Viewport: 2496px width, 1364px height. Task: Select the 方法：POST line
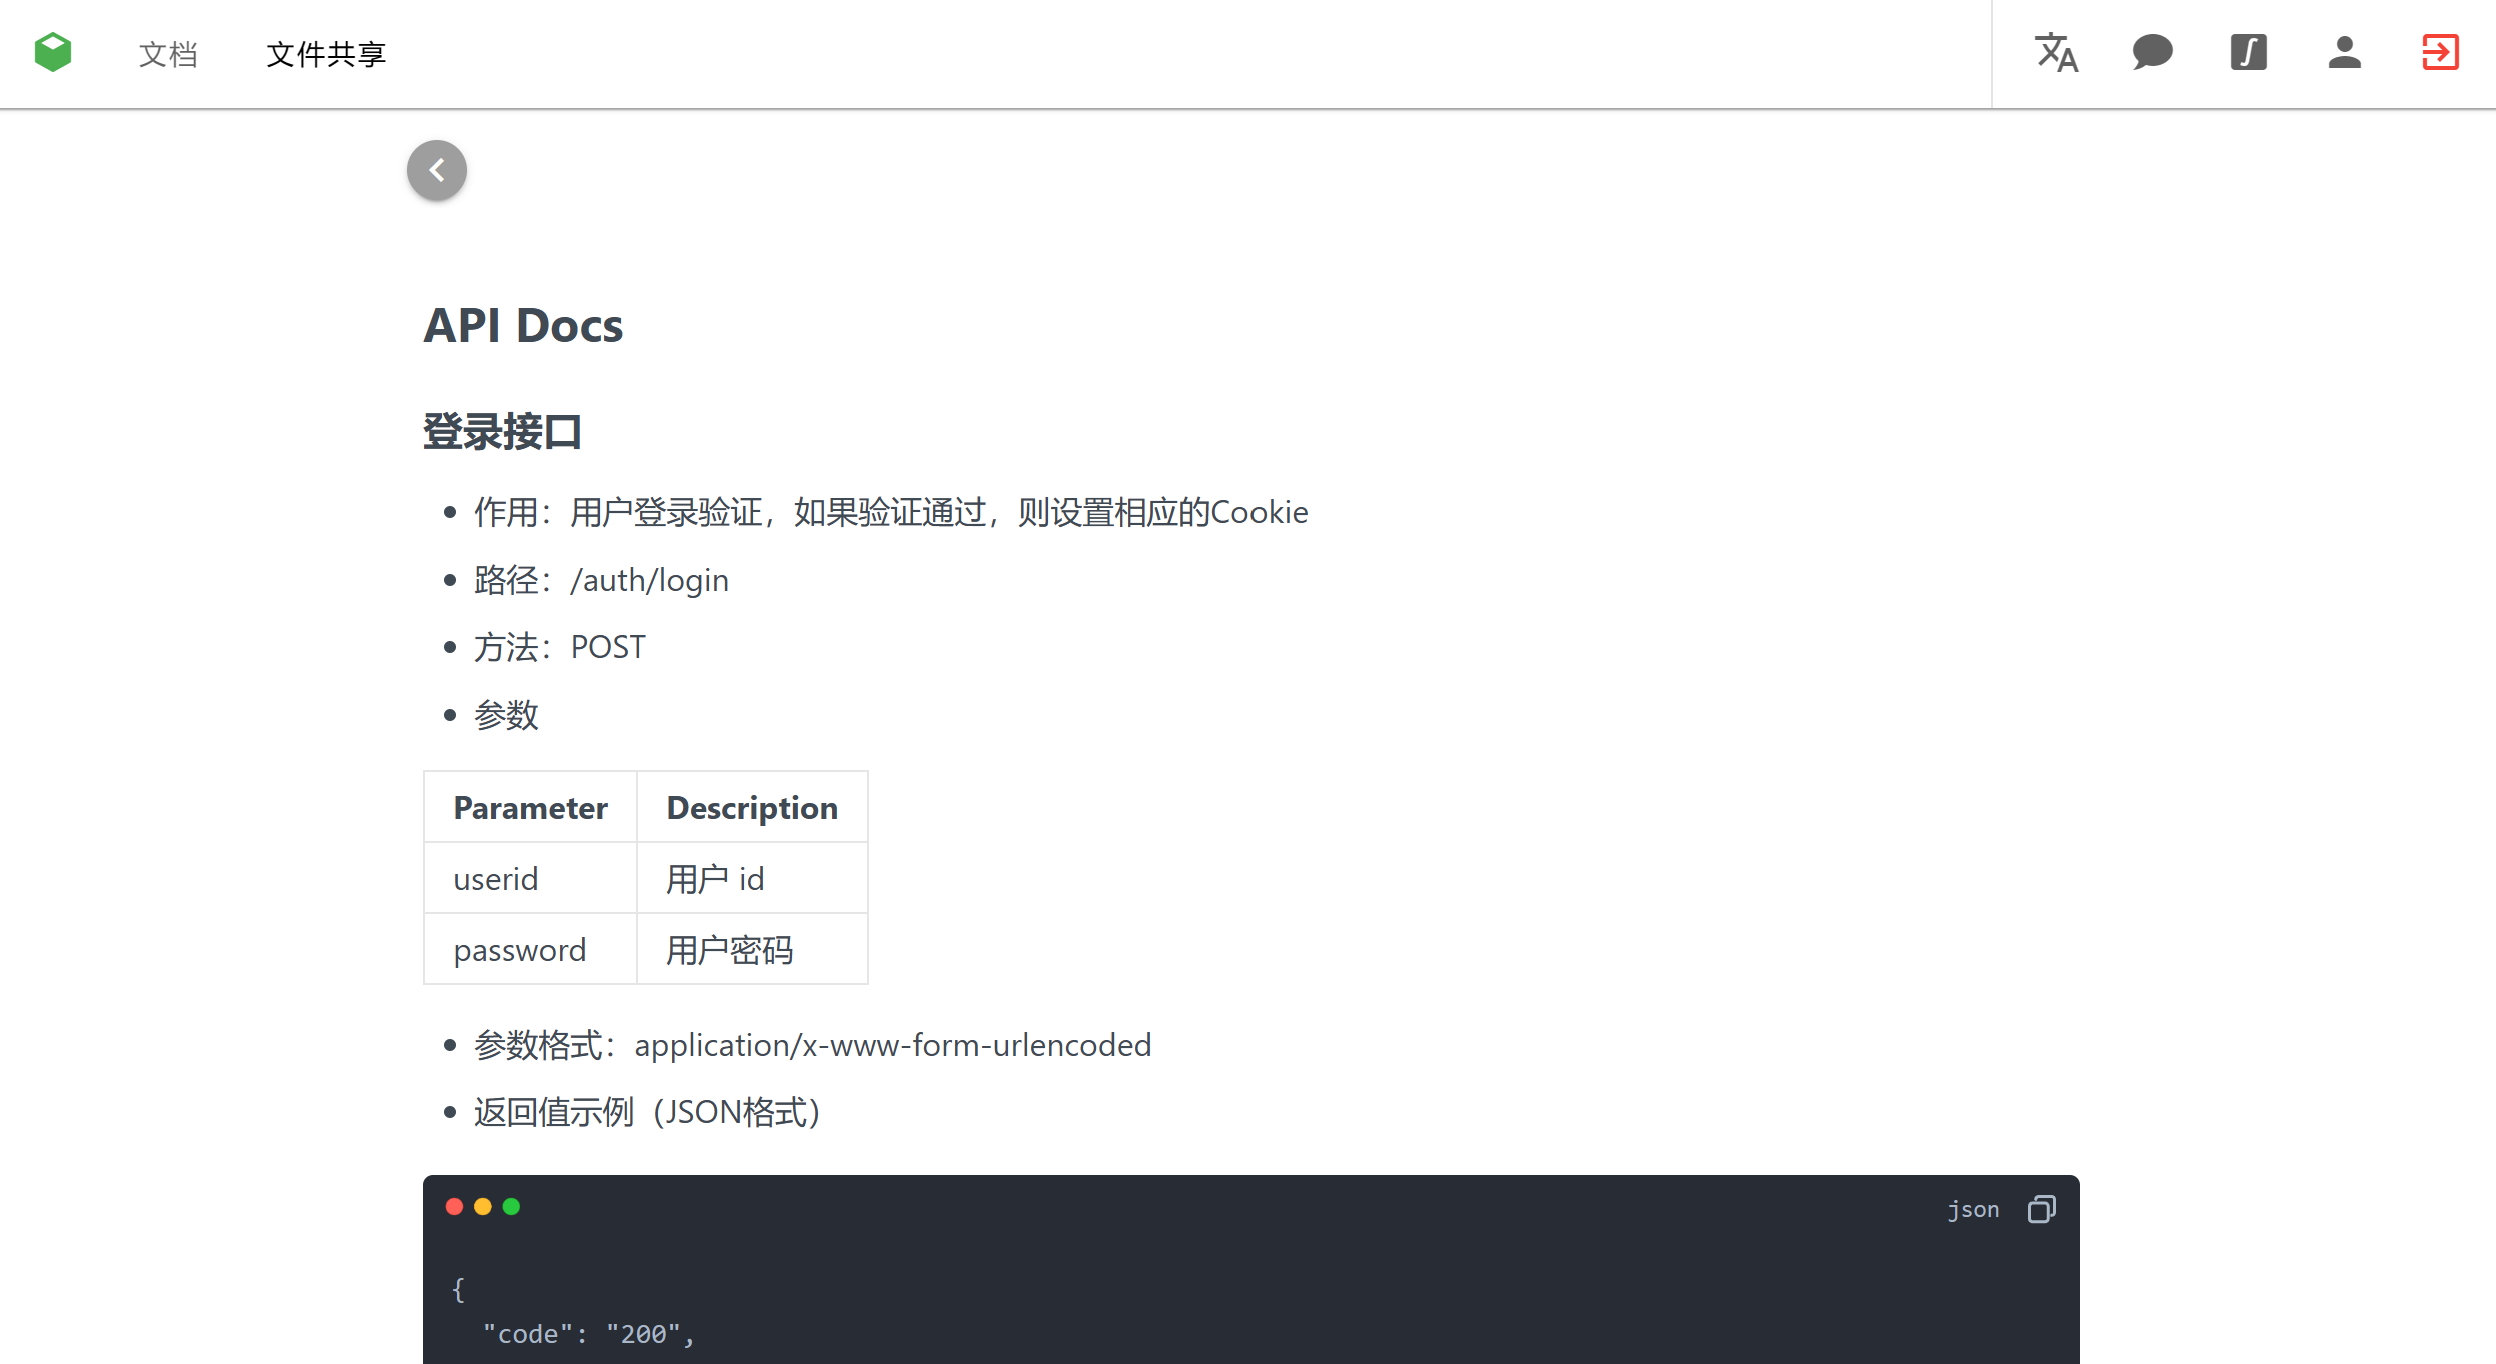tap(560, 647)
